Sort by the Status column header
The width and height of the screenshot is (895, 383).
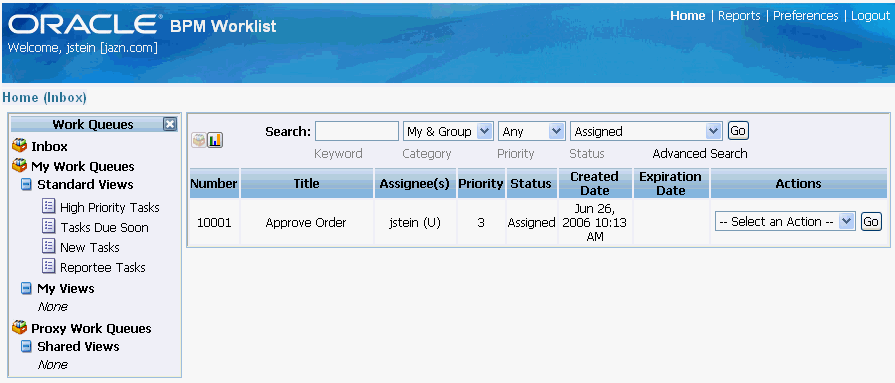click(531, 183)
